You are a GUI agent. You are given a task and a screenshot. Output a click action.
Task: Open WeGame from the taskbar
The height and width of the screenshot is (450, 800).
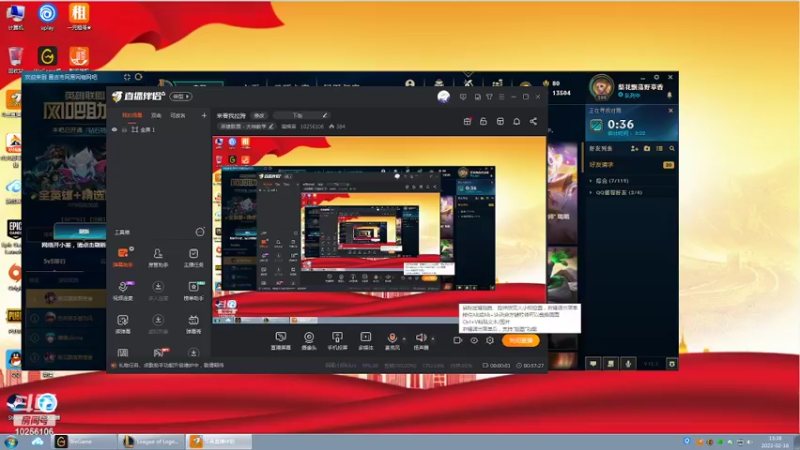click(x=83, y=441)
